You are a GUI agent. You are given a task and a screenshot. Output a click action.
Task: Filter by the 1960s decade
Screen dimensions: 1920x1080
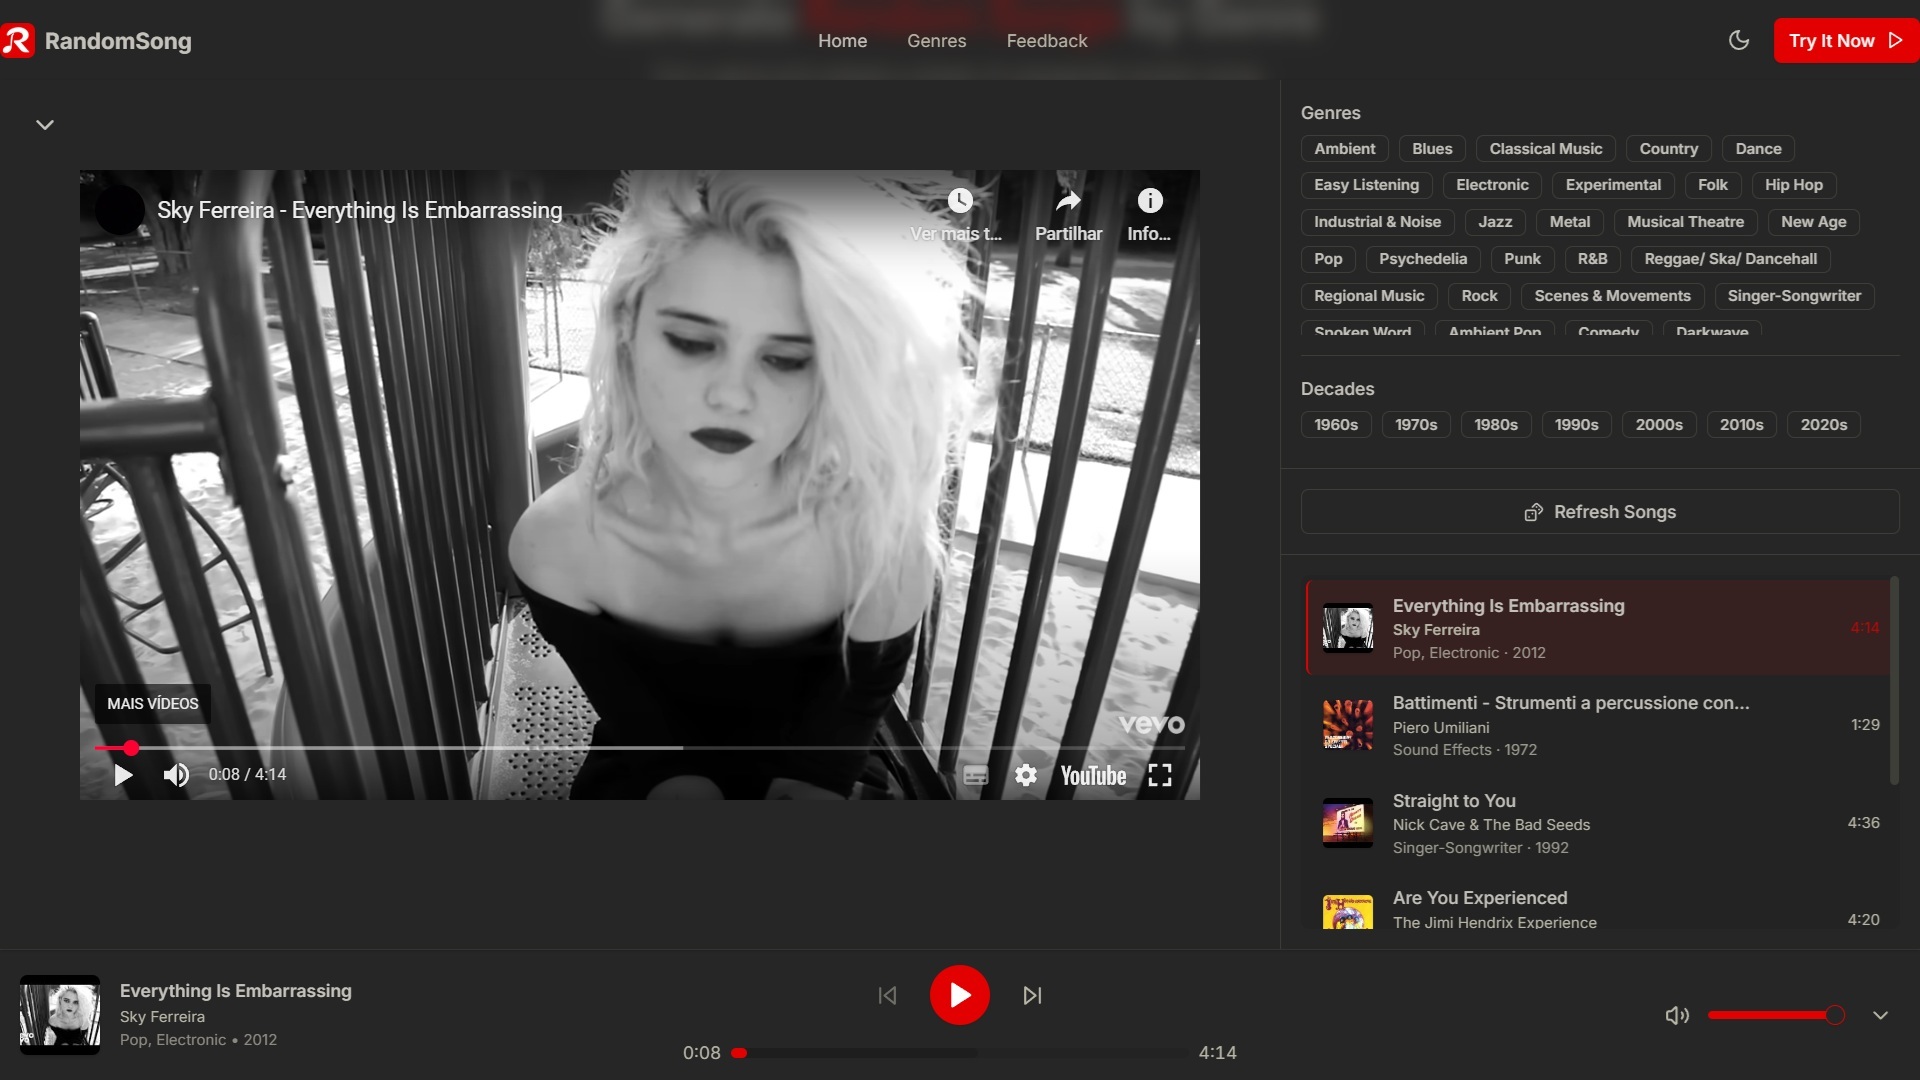coord(1336,425)
